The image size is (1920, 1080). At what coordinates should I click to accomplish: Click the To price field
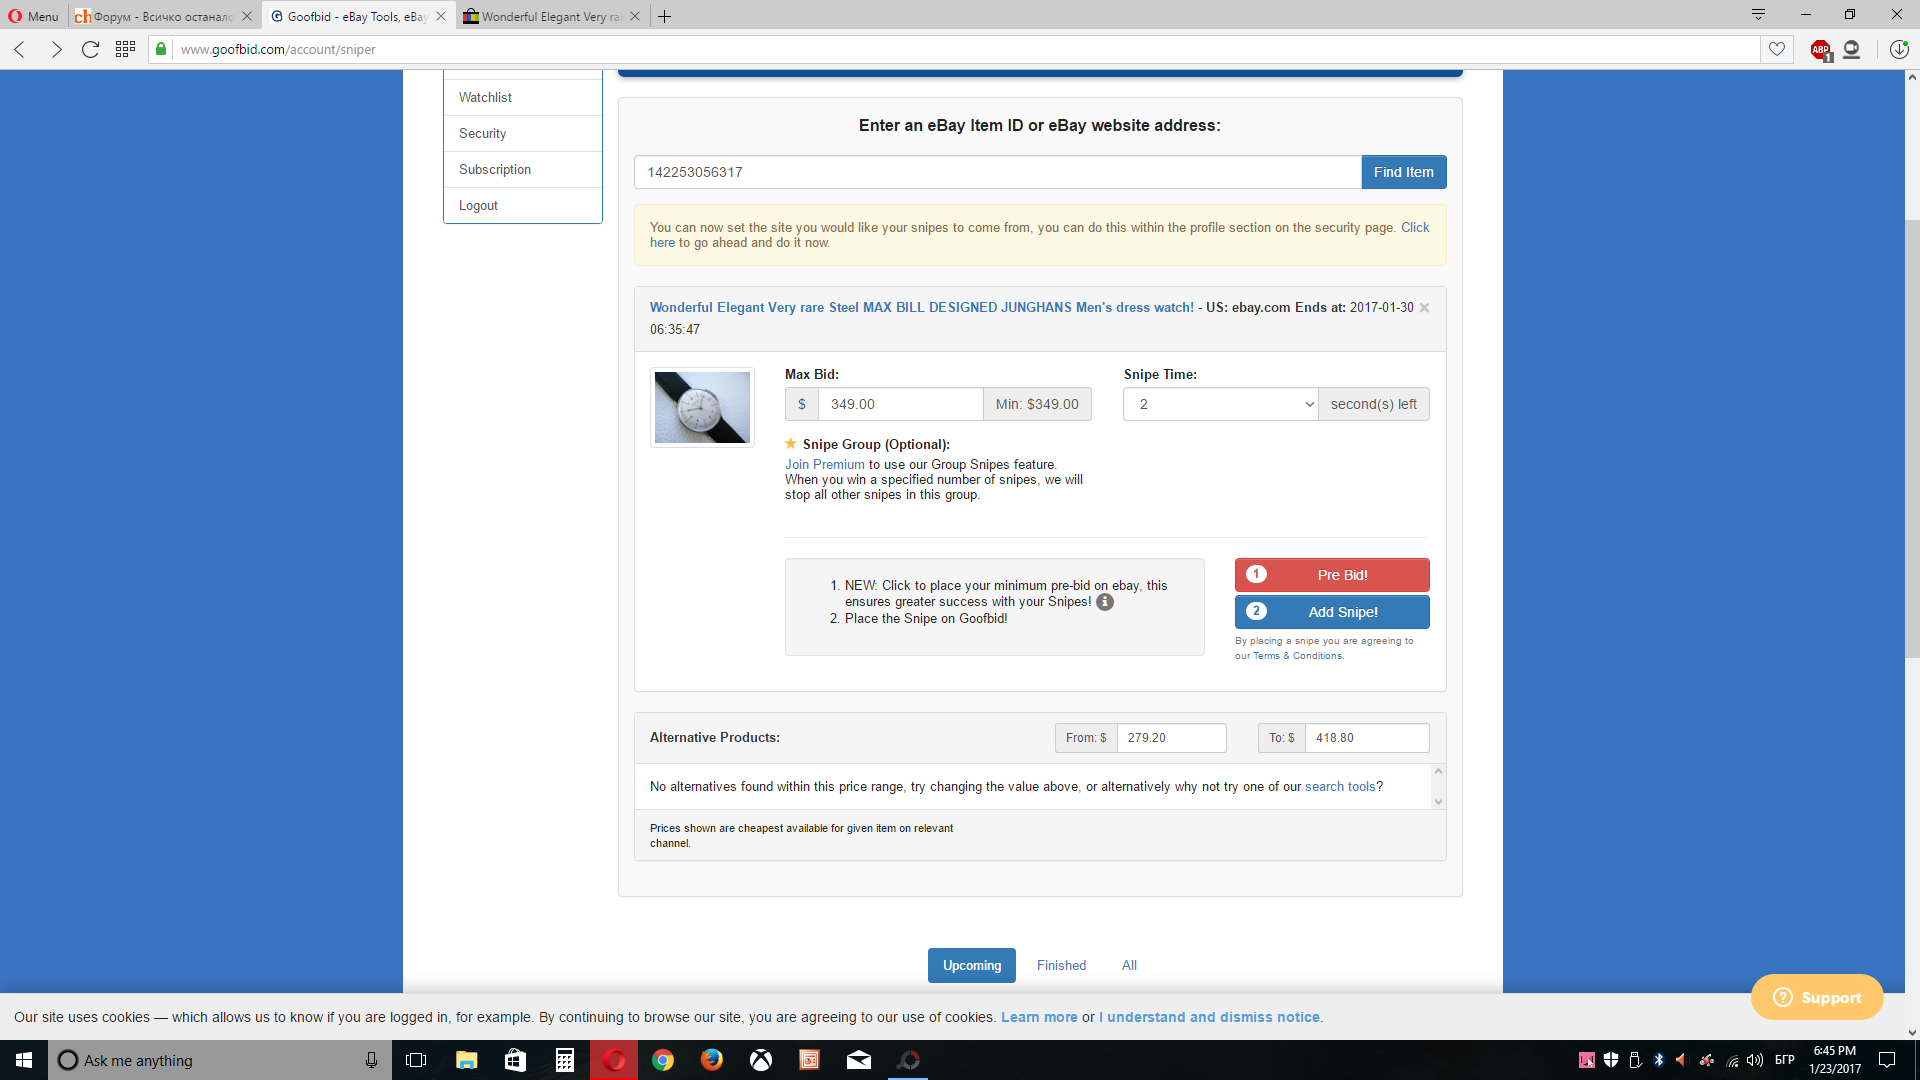click(x=1366, y=738)
